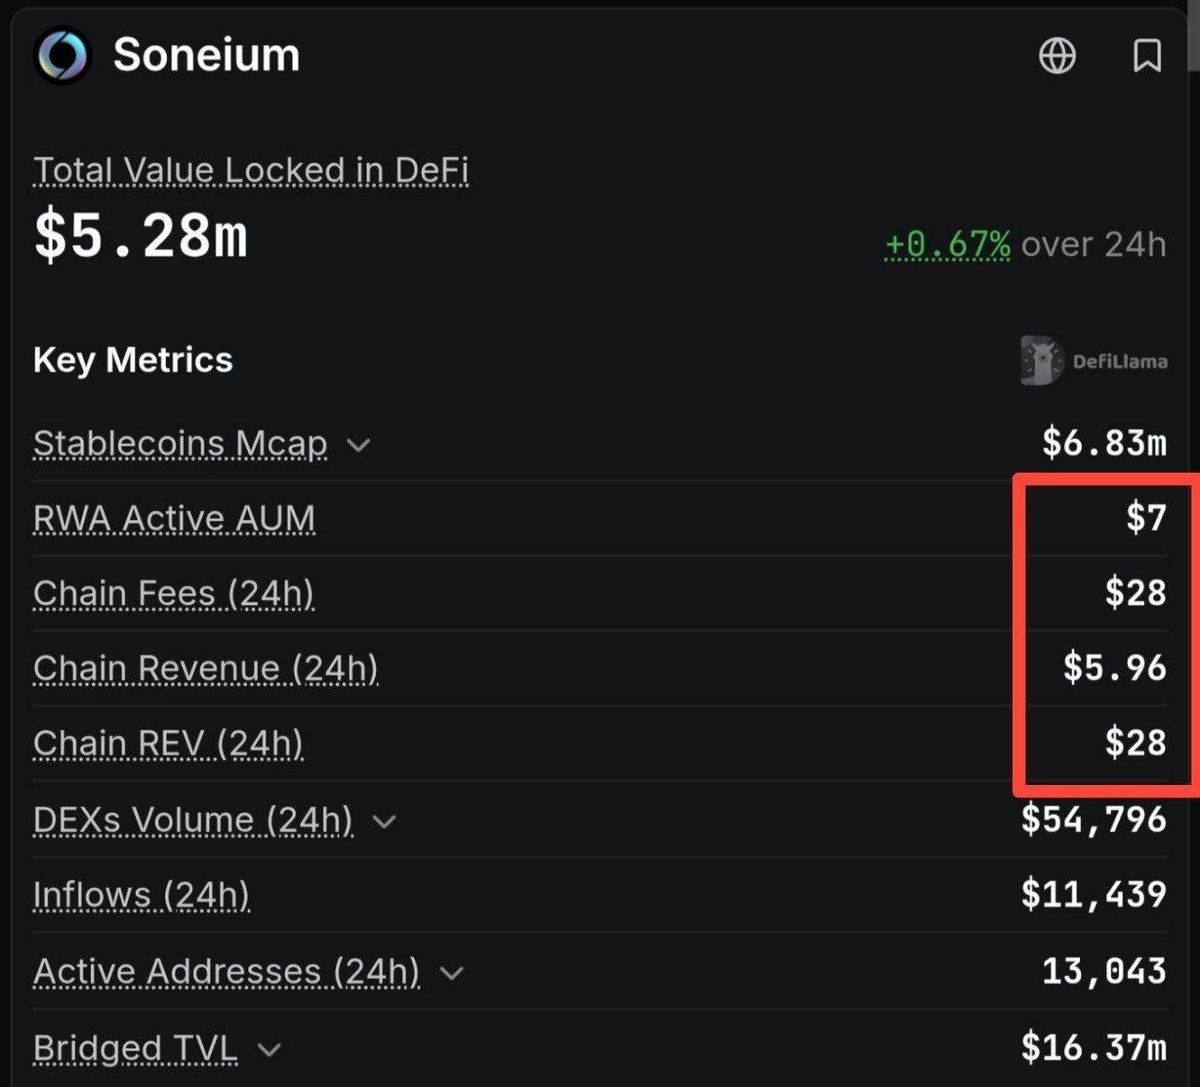Click the +0.67% change value
The image size is (1200, 1087).
coord(947,244)
